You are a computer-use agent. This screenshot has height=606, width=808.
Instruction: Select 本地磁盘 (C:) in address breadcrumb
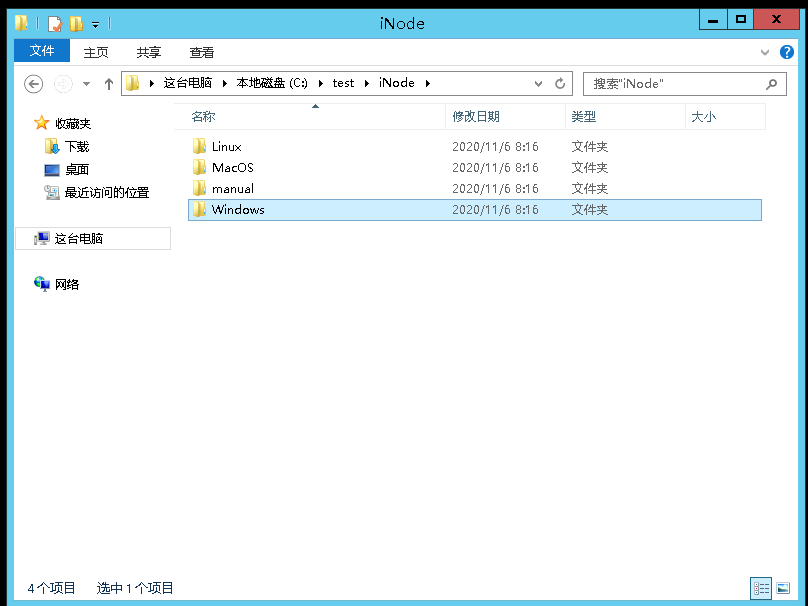coord(272,83)
